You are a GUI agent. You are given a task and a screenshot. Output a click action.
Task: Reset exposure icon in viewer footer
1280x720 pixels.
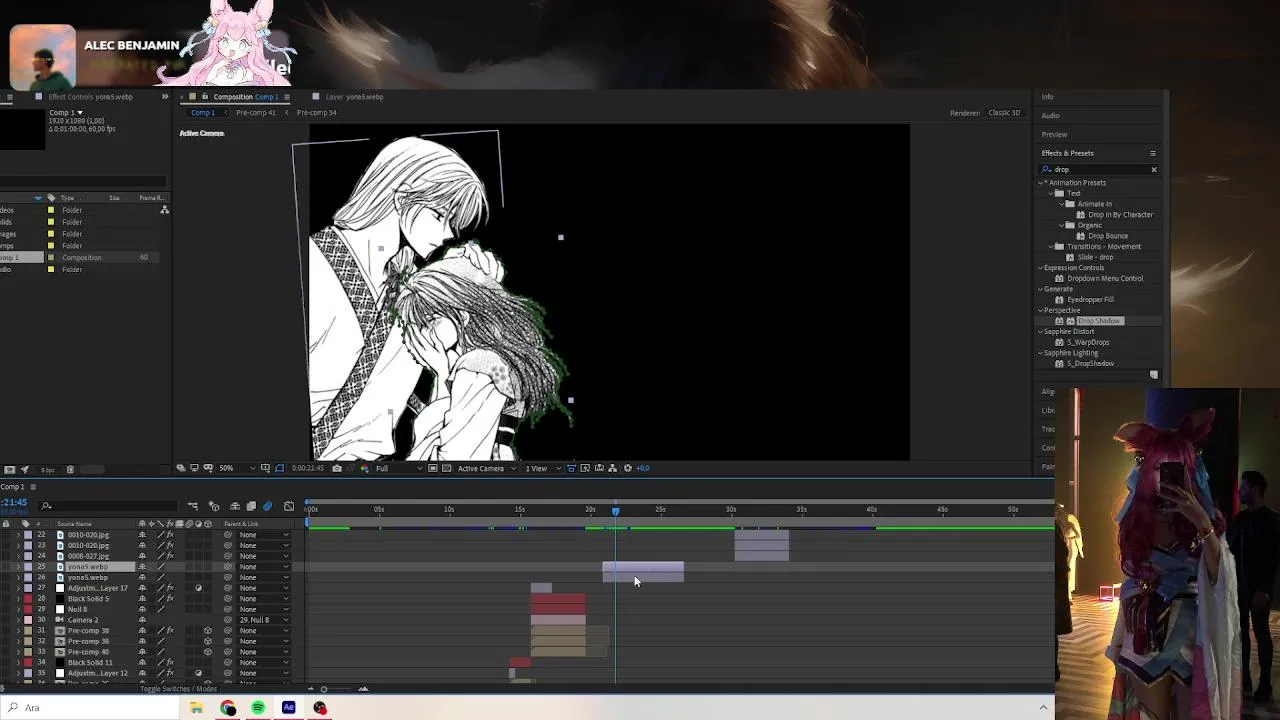click(x=628, y=468)
